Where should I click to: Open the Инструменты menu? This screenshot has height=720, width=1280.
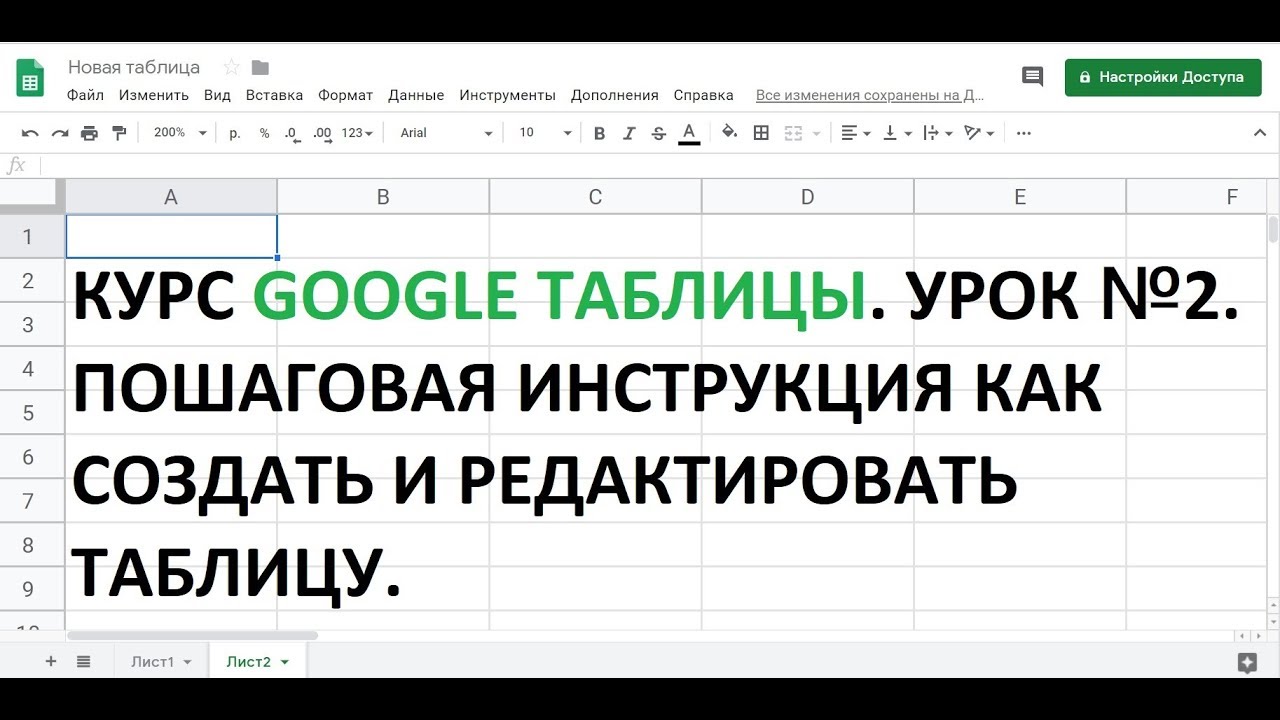tap(507, 95)
